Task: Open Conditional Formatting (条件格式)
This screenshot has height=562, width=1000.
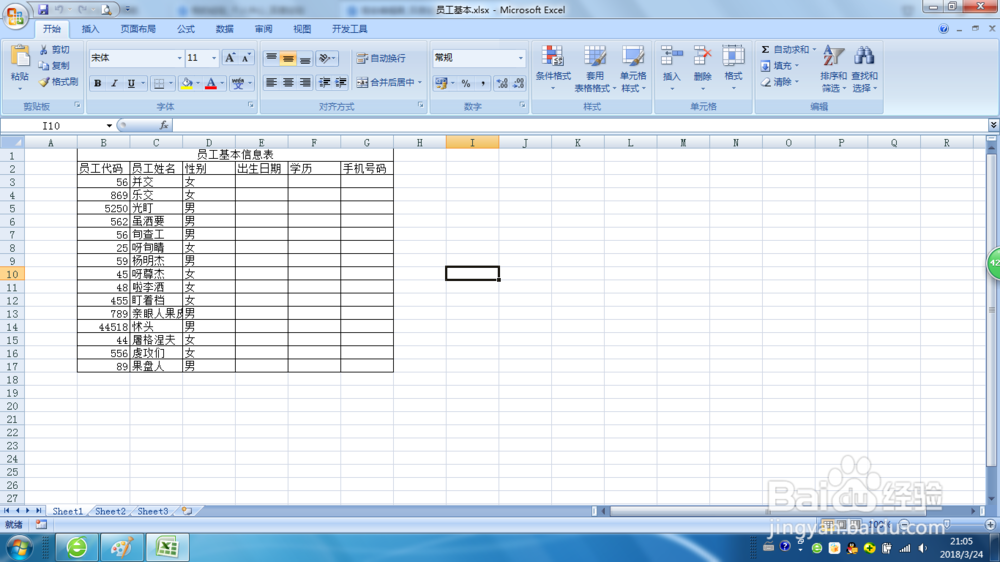Action: (x=553, y=69)
